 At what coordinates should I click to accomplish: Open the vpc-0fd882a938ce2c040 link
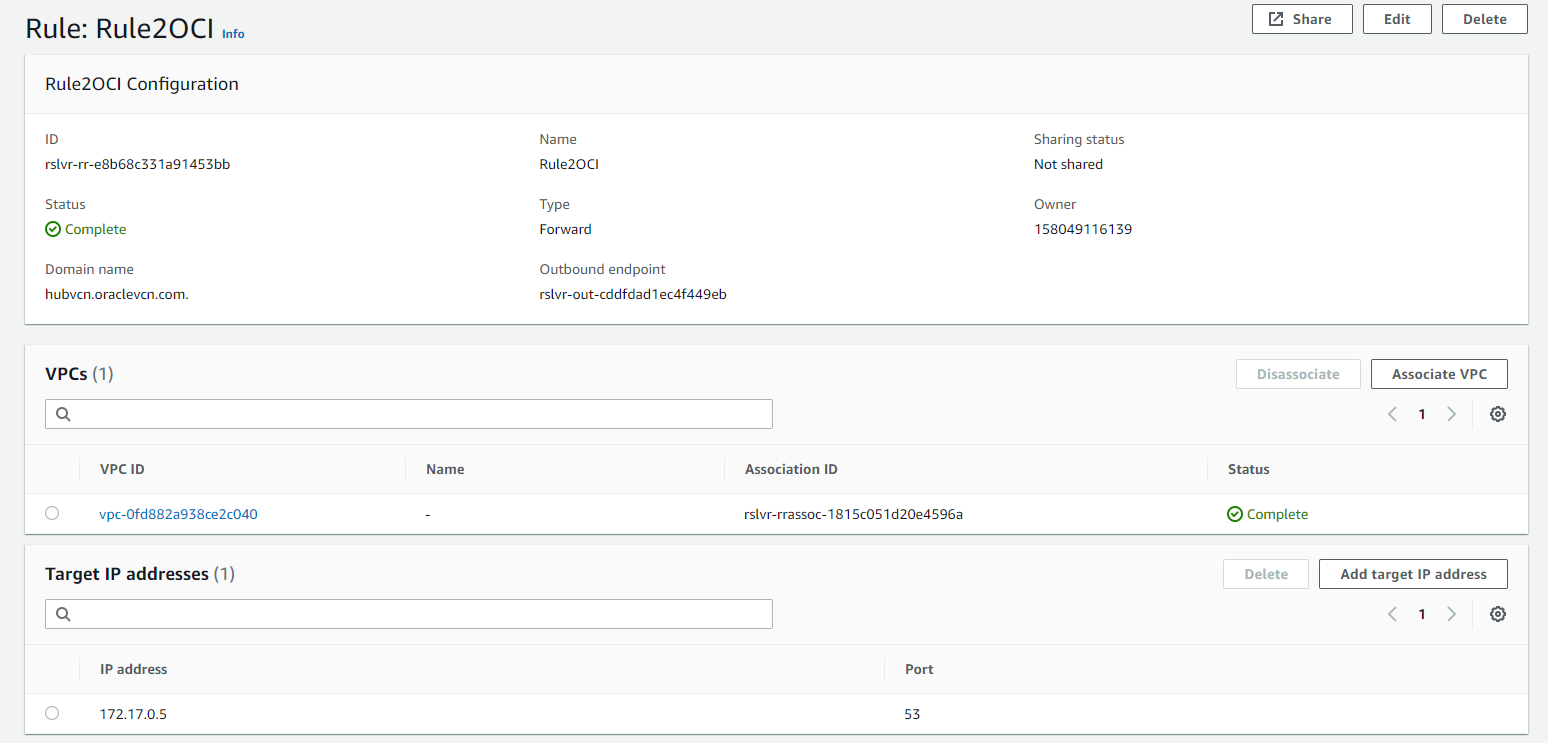(178, 514)
